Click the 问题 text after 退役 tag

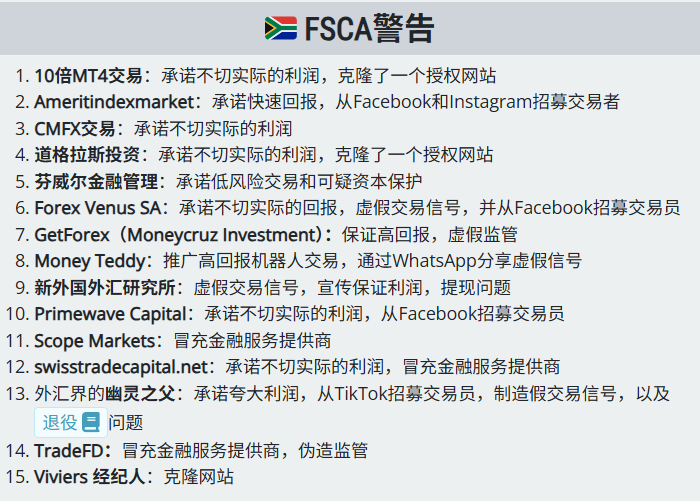click(126, 422)
